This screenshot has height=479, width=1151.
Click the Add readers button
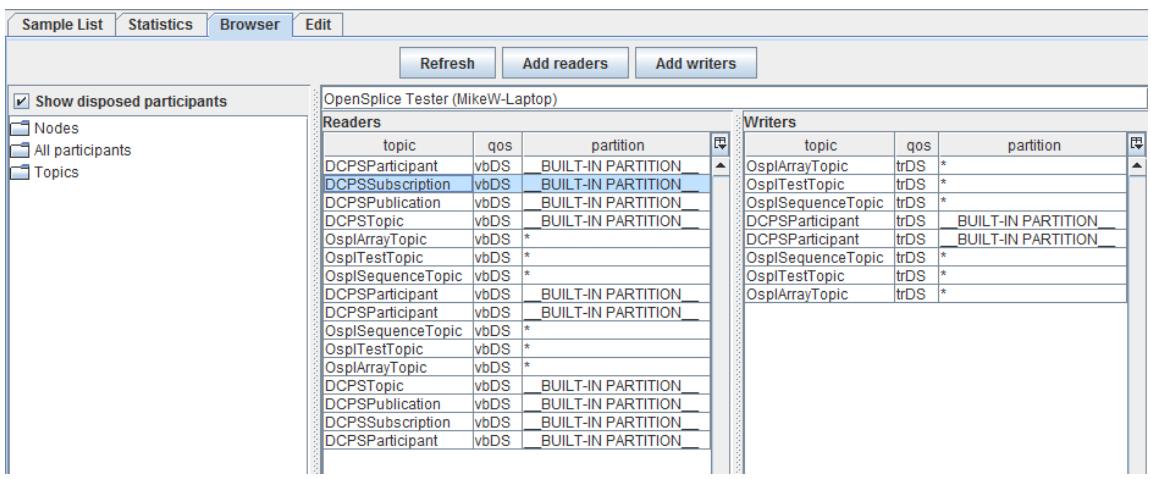click(x=565, y=63)
